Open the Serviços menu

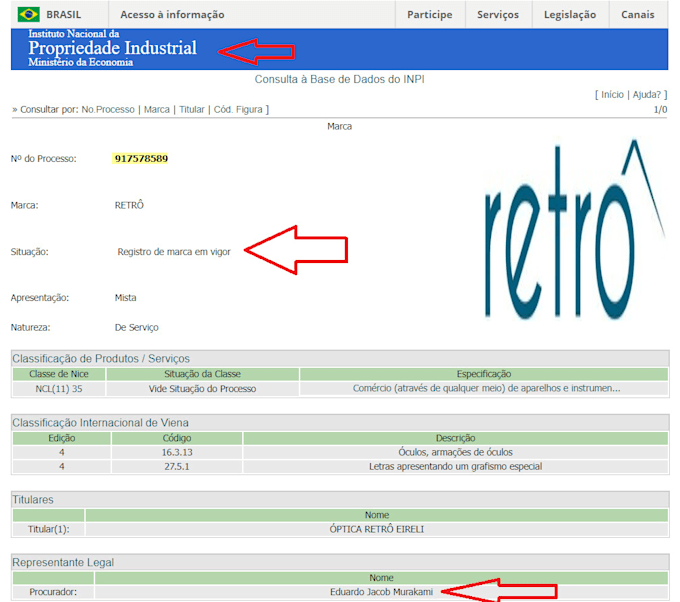(498, 15)
